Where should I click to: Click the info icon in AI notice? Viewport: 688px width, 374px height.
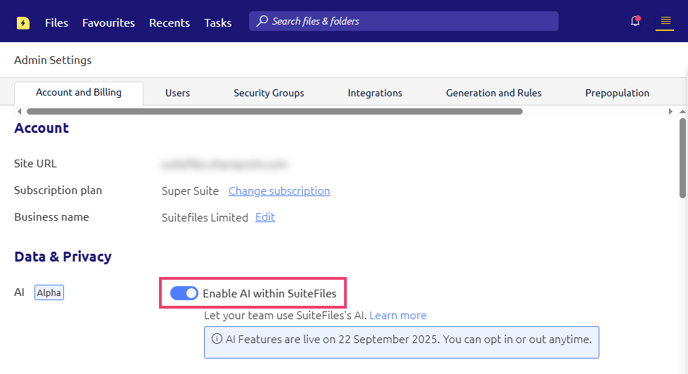(x=217, y=339)
